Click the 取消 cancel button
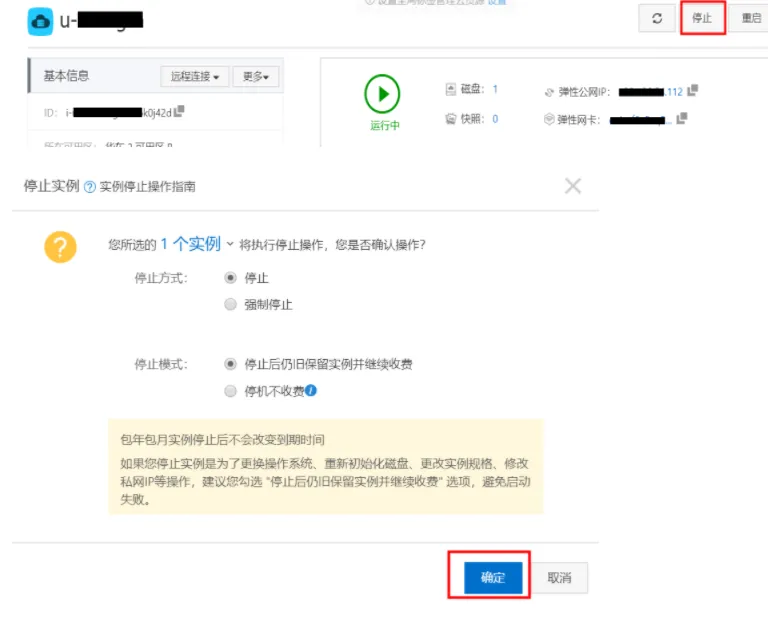 point(559,578)
